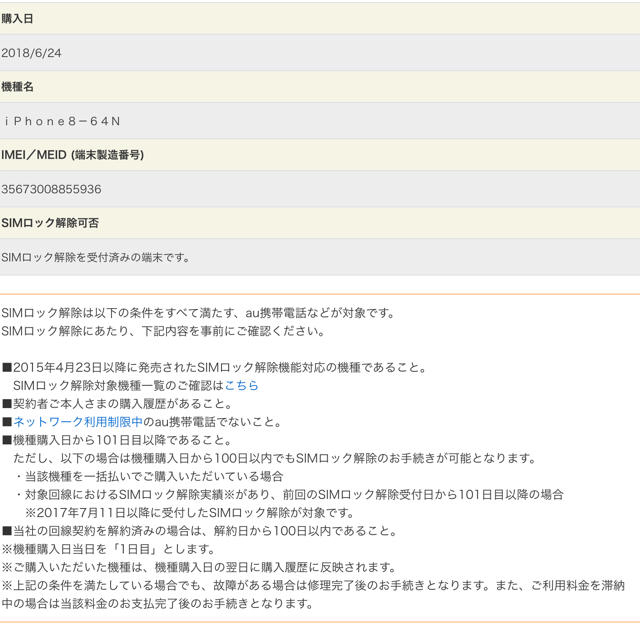Open the こちら link for eligible models
This screenshot has width=640, height=640.
pyautogui.click(x=242, y=385)
